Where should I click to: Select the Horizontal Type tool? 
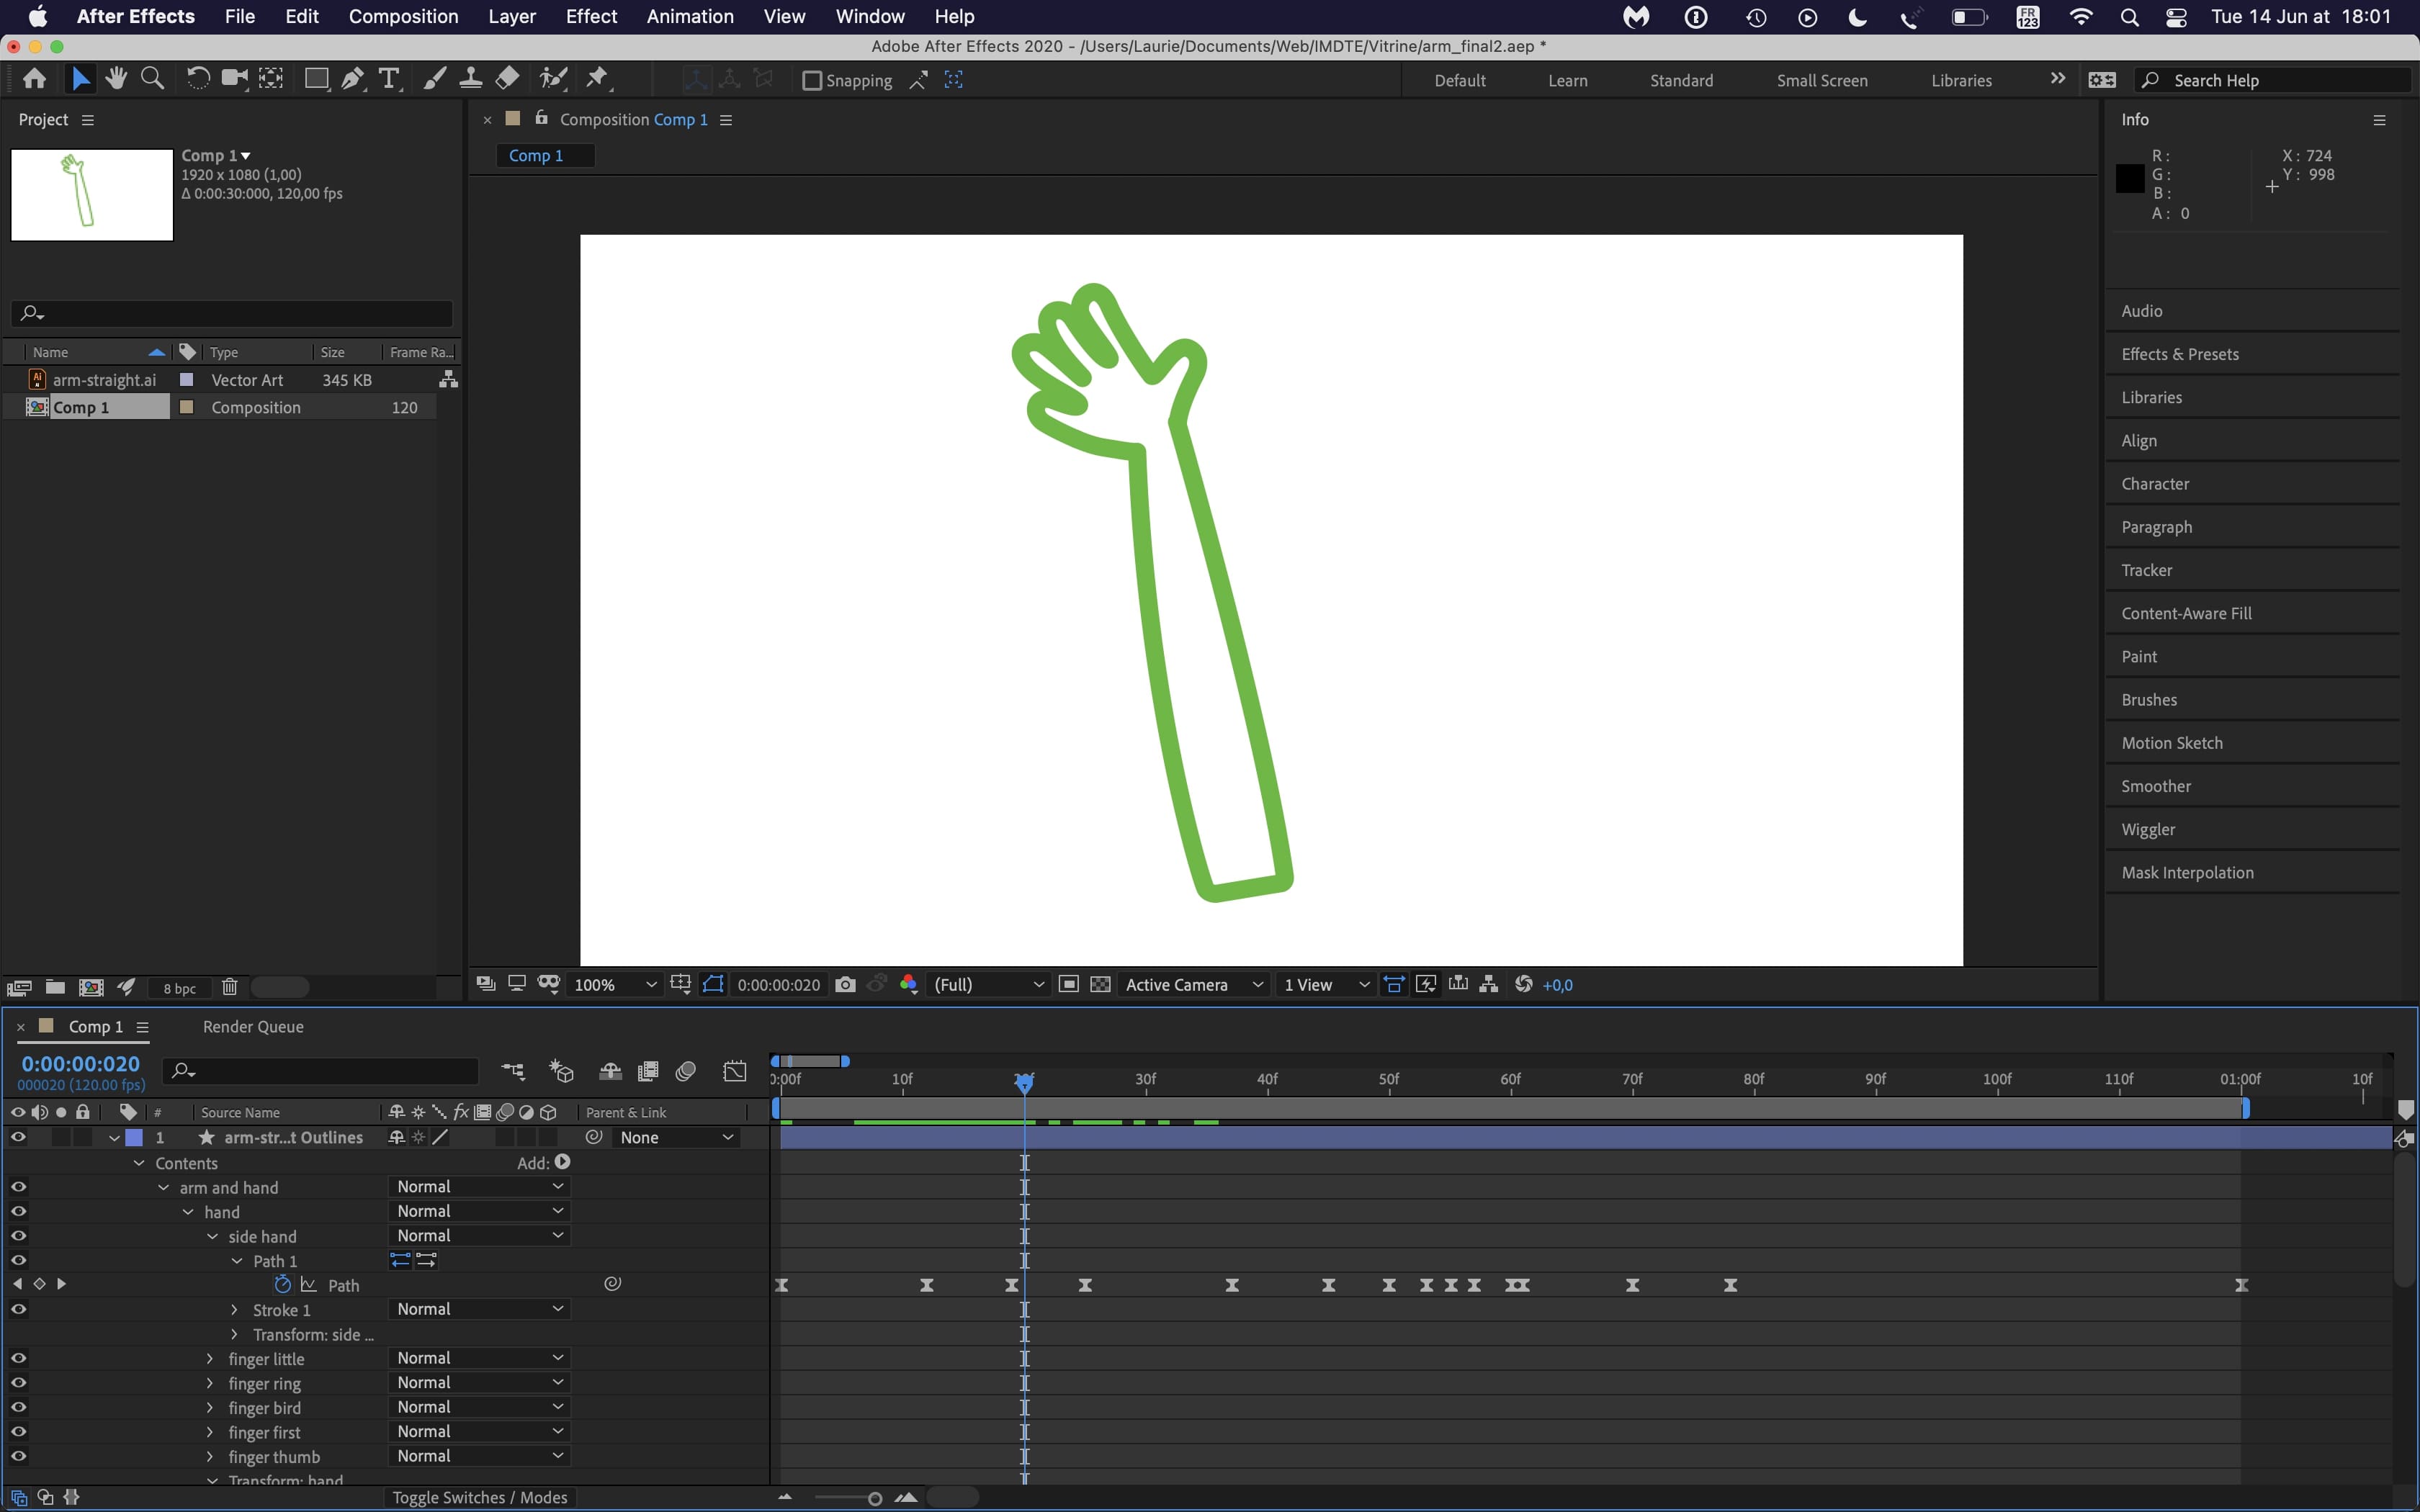pos(389,79)
